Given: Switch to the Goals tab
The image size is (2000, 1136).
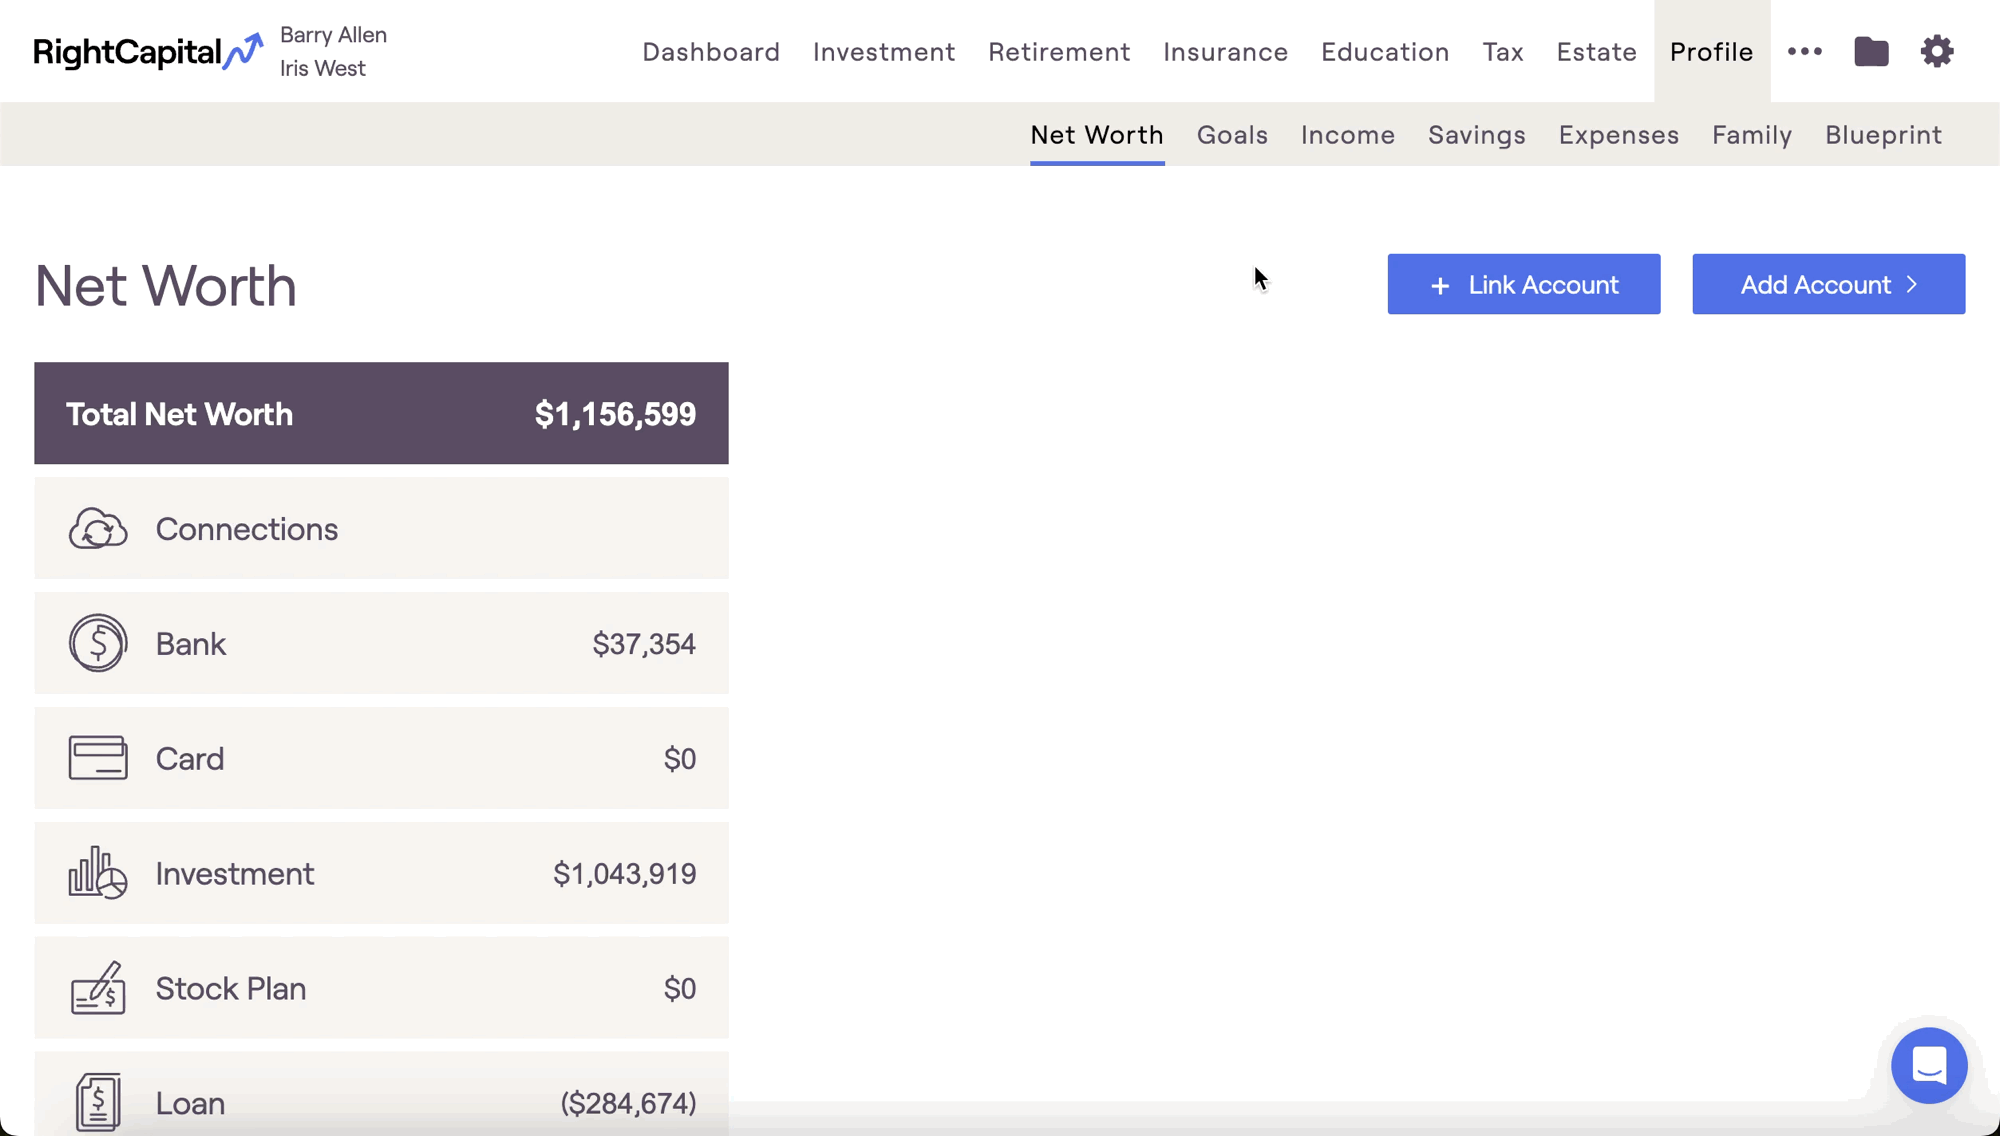Looking at the screenshot, I should (x=1232, y=135).
